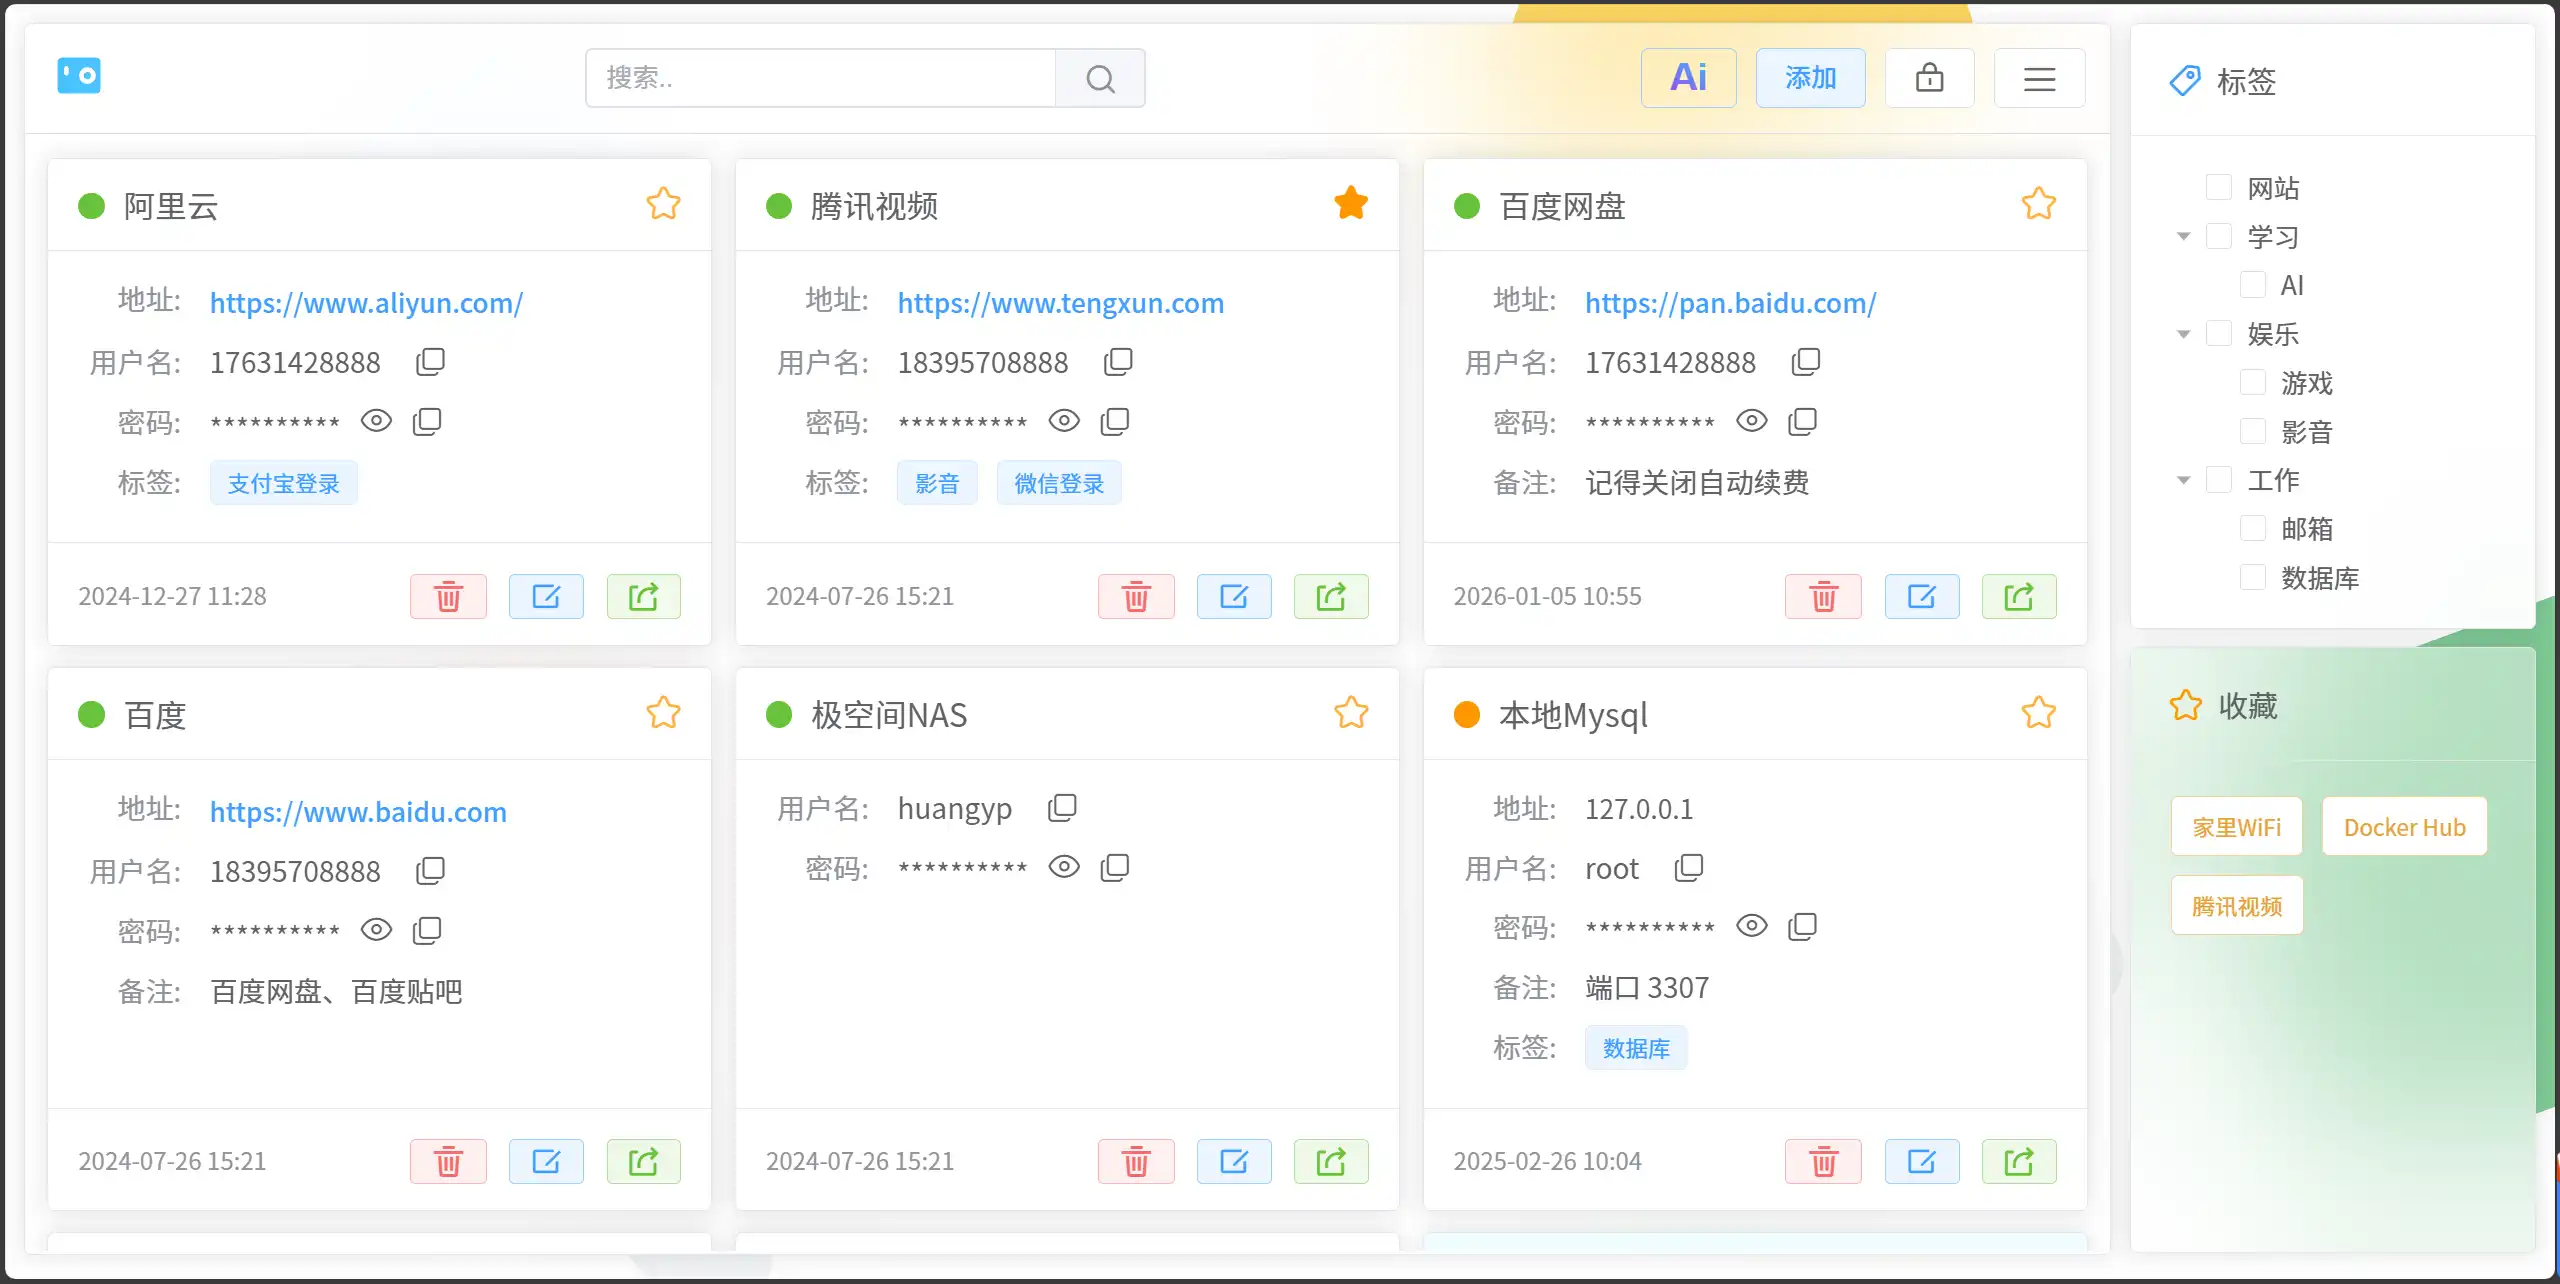Edit the 腾讯视频 account entry
Image resolution: width=2560 pixels, height=1284 pixels.
click(x=1233, y=597)
